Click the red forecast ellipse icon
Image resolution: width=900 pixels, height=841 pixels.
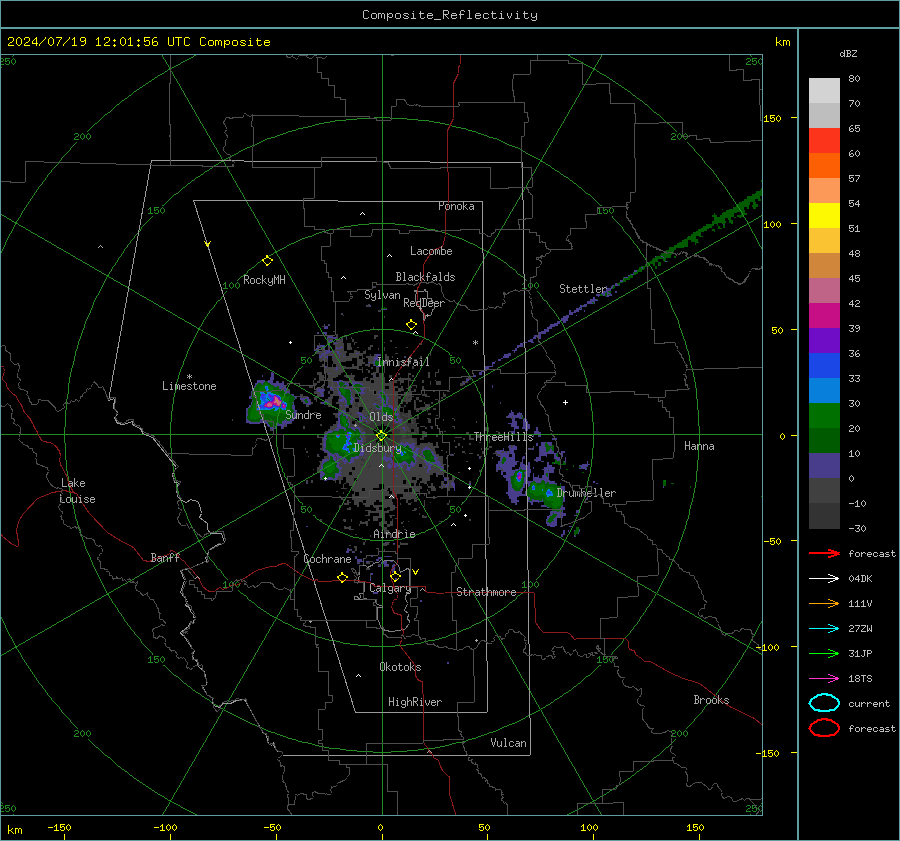click(x=824, y=728)
